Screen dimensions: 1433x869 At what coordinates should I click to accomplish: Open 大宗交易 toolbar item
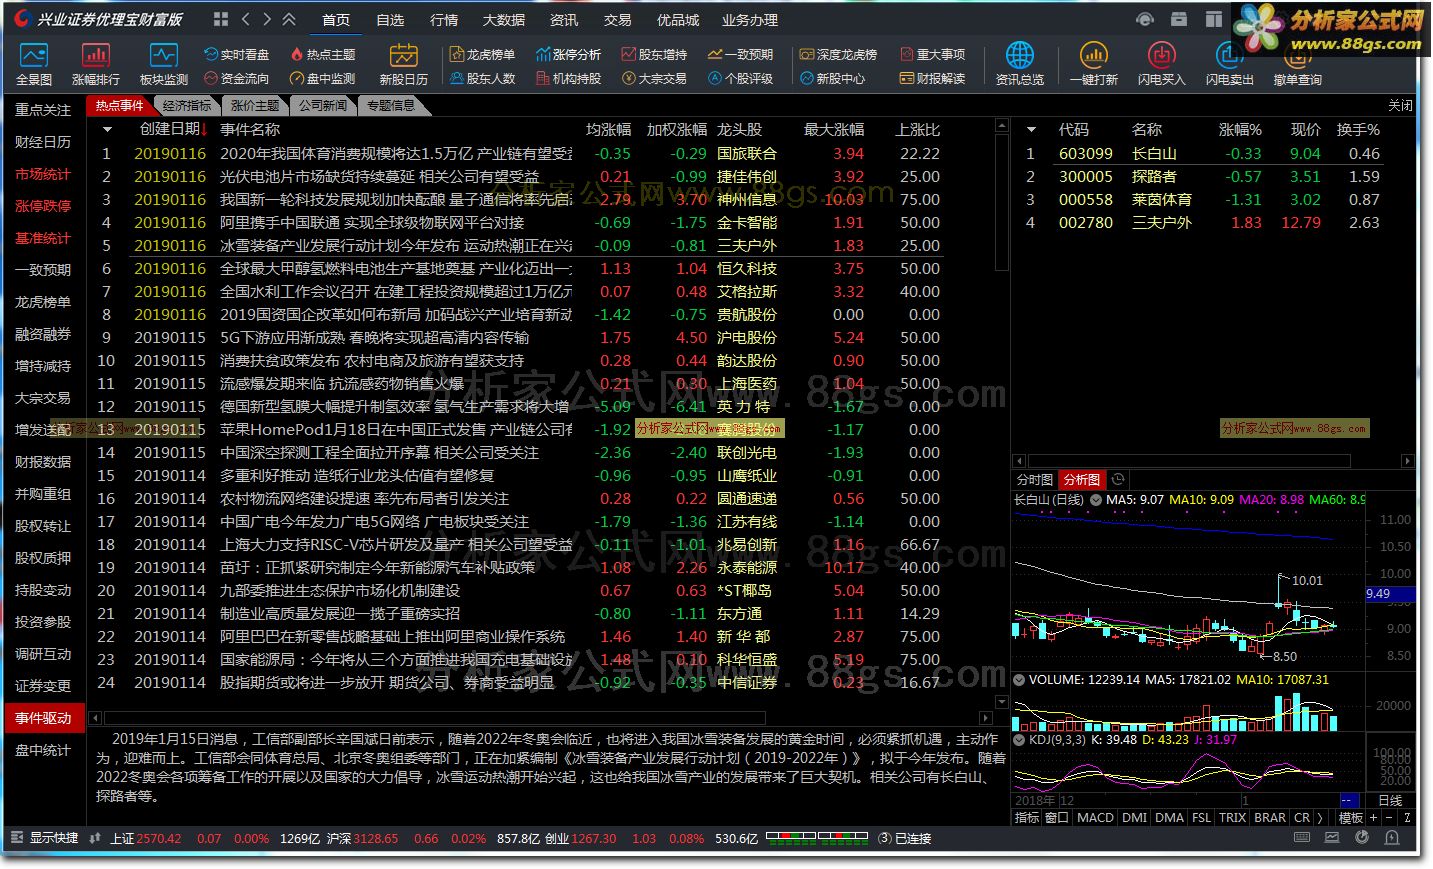coord(654,78)
